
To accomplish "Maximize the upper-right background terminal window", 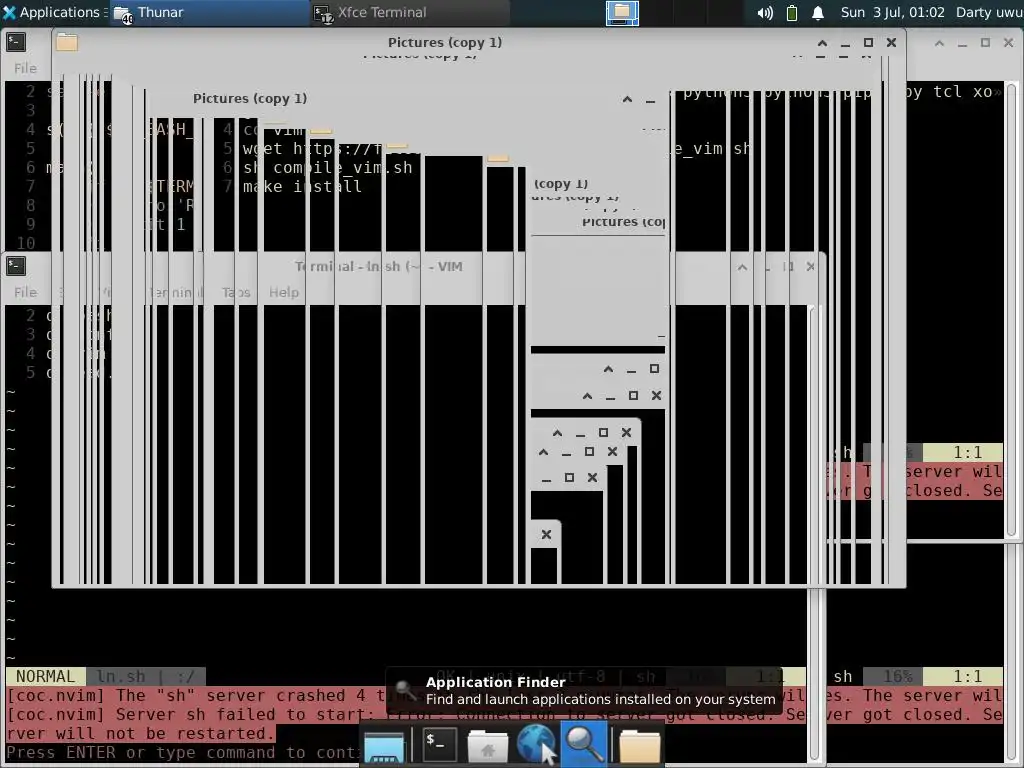I will [985, 43].
